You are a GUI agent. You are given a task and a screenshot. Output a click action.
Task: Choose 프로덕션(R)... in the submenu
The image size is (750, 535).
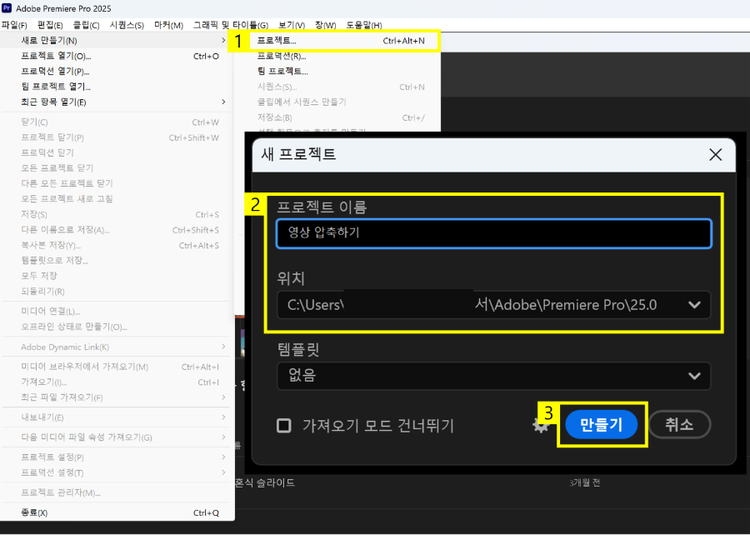337,56
